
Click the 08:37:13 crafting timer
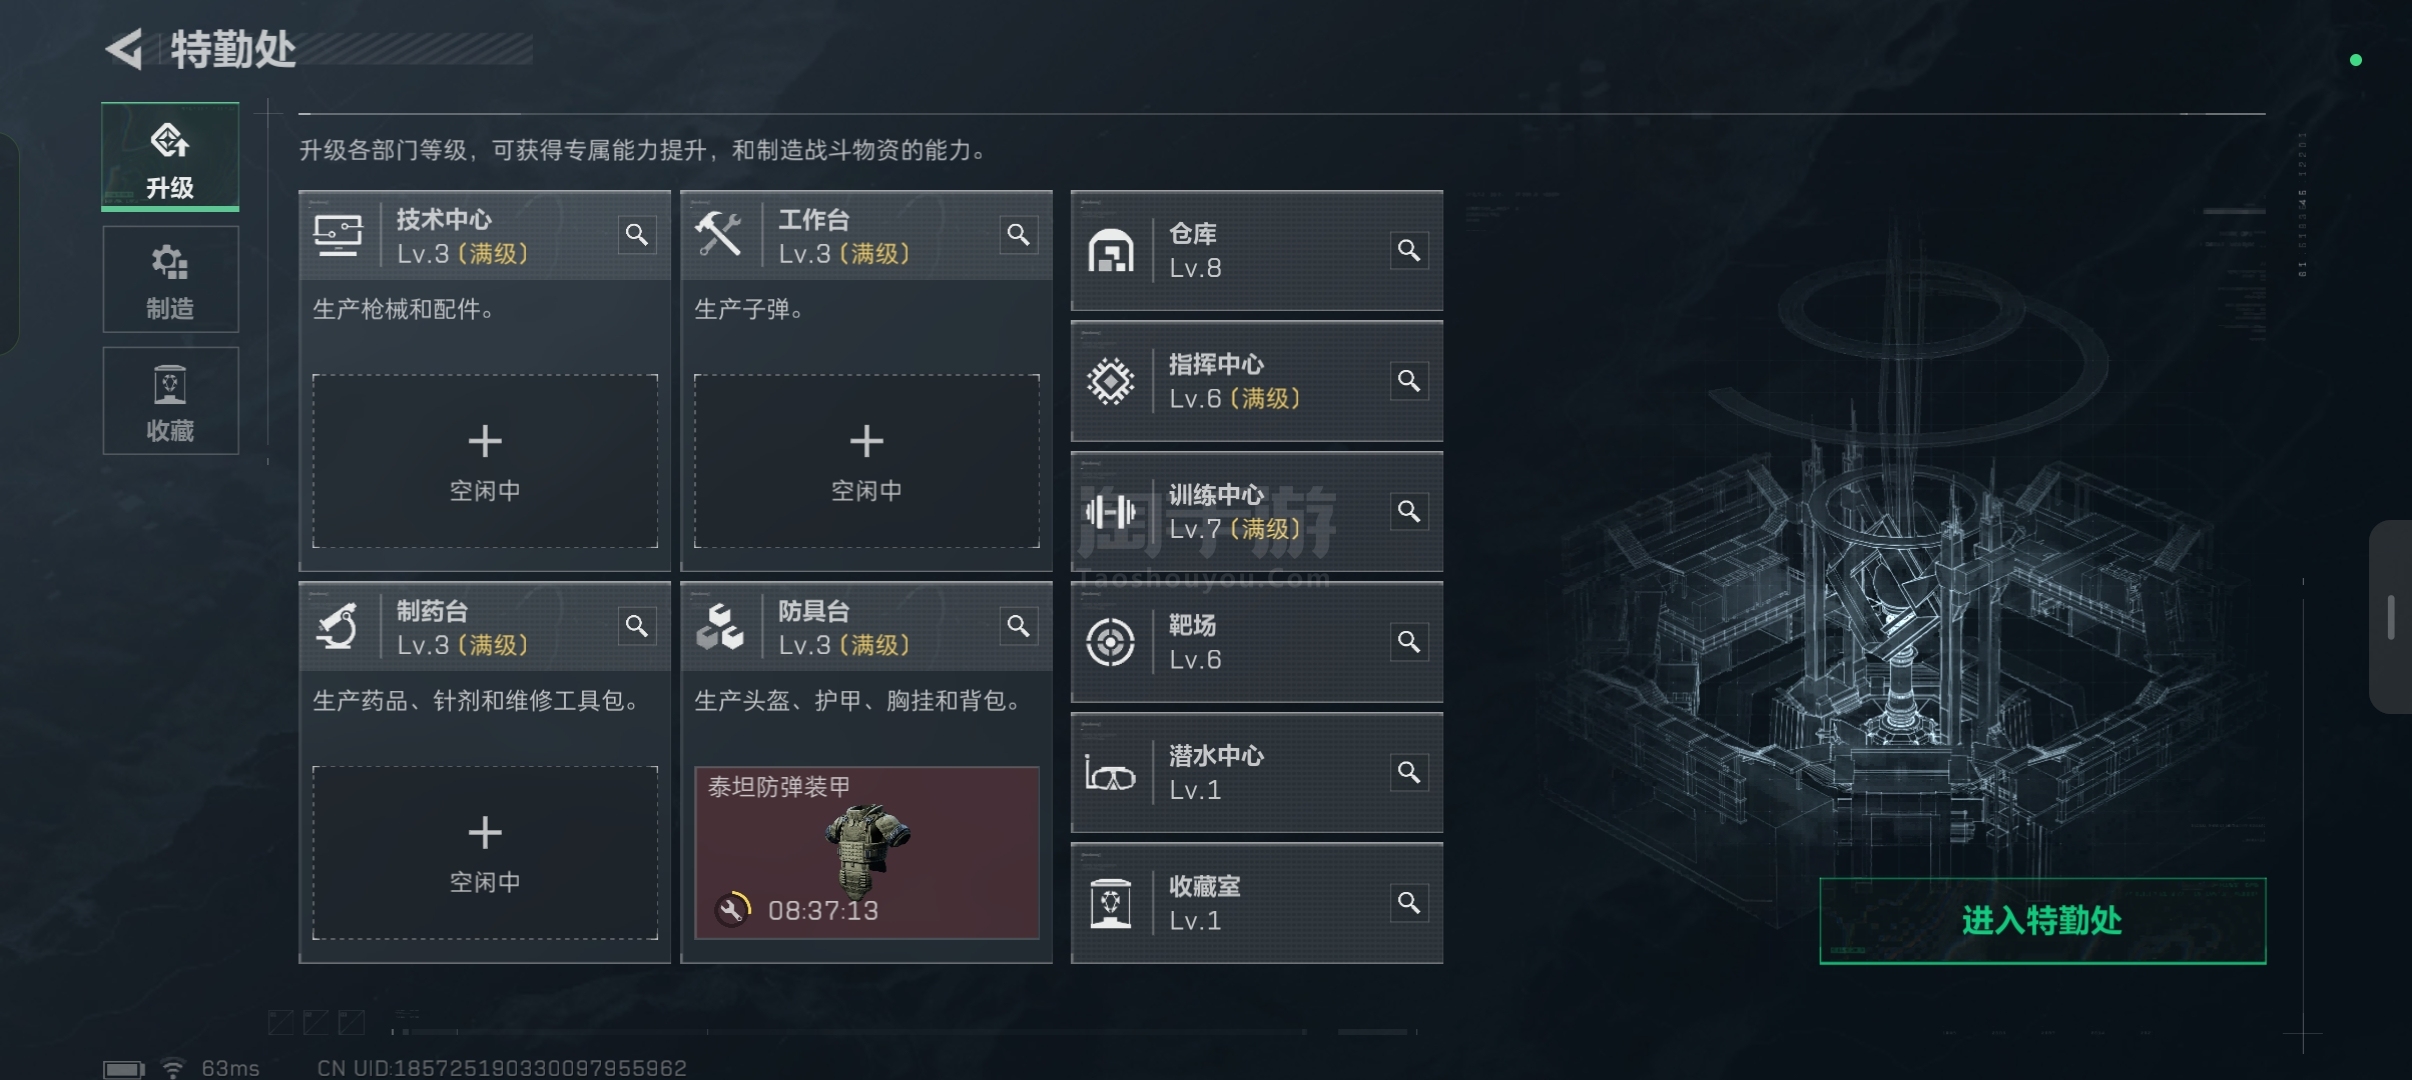click(x=823, y=911)
